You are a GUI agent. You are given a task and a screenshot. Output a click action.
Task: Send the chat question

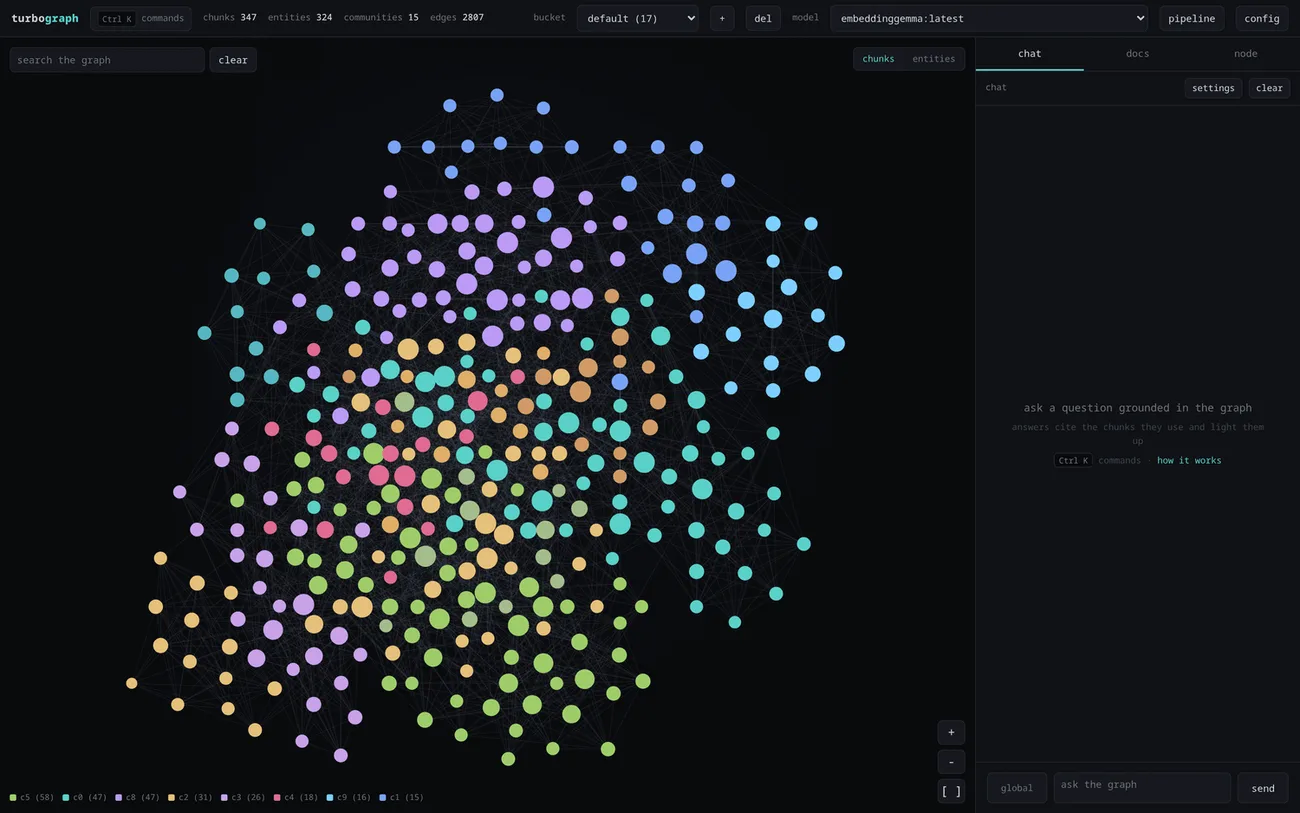click(1263, 788)
